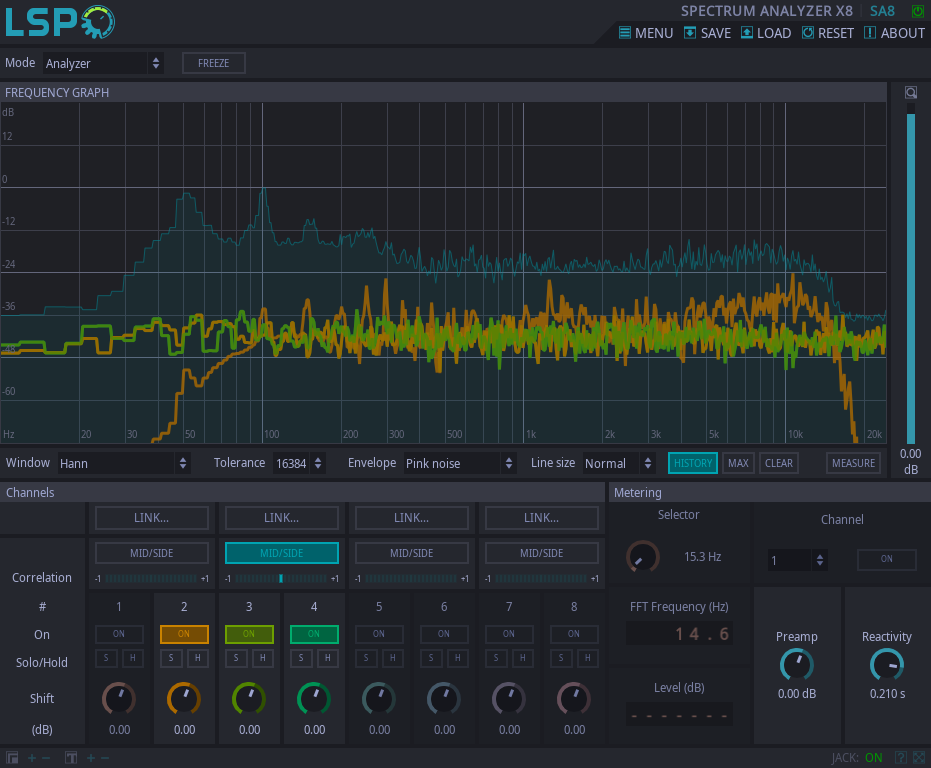This screenshot has width=931, height=768.
Task: Open the Tolerance dropdown showing 16384
Action: (x=299, y=463)
